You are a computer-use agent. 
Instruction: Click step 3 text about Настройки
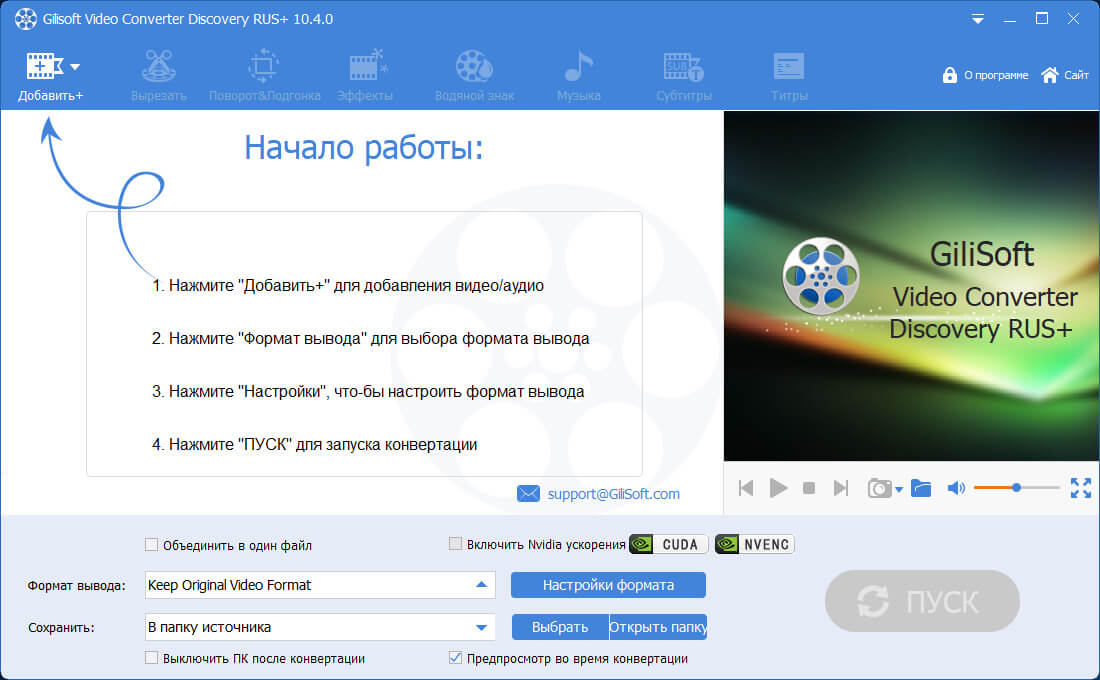pyautogui.click(x=368, y=392)
